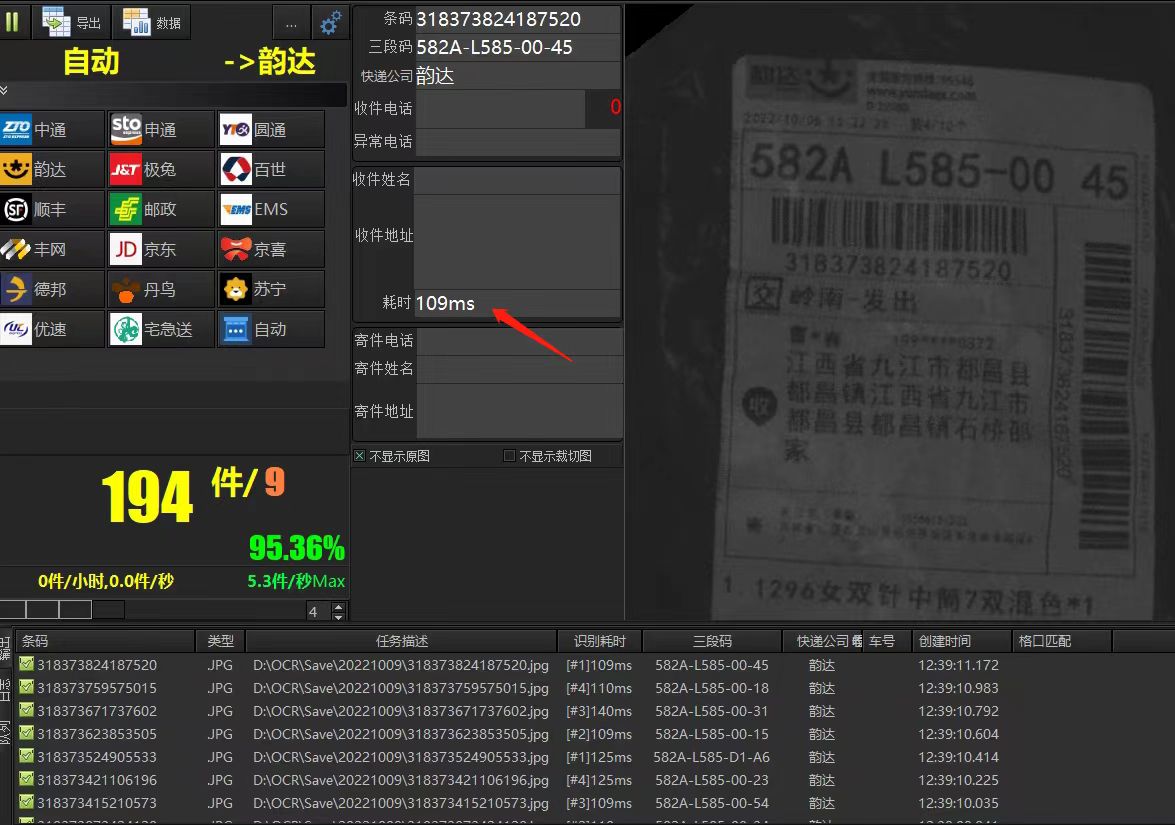Toggle the checkbox of row 318373824187520
The image size is (1175, 825).
(26, 664)
